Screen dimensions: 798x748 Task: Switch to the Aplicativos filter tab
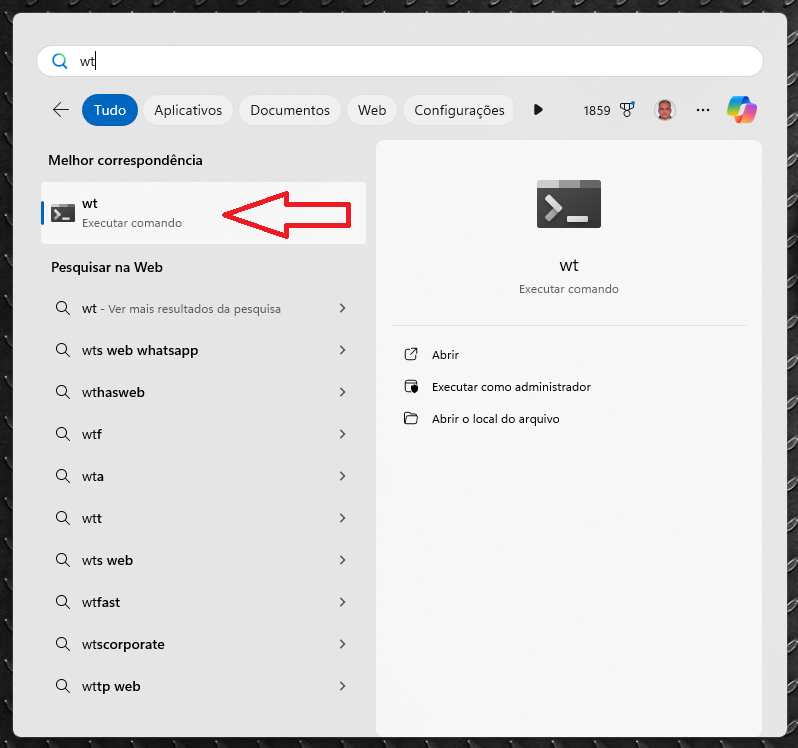coord(188,110)
